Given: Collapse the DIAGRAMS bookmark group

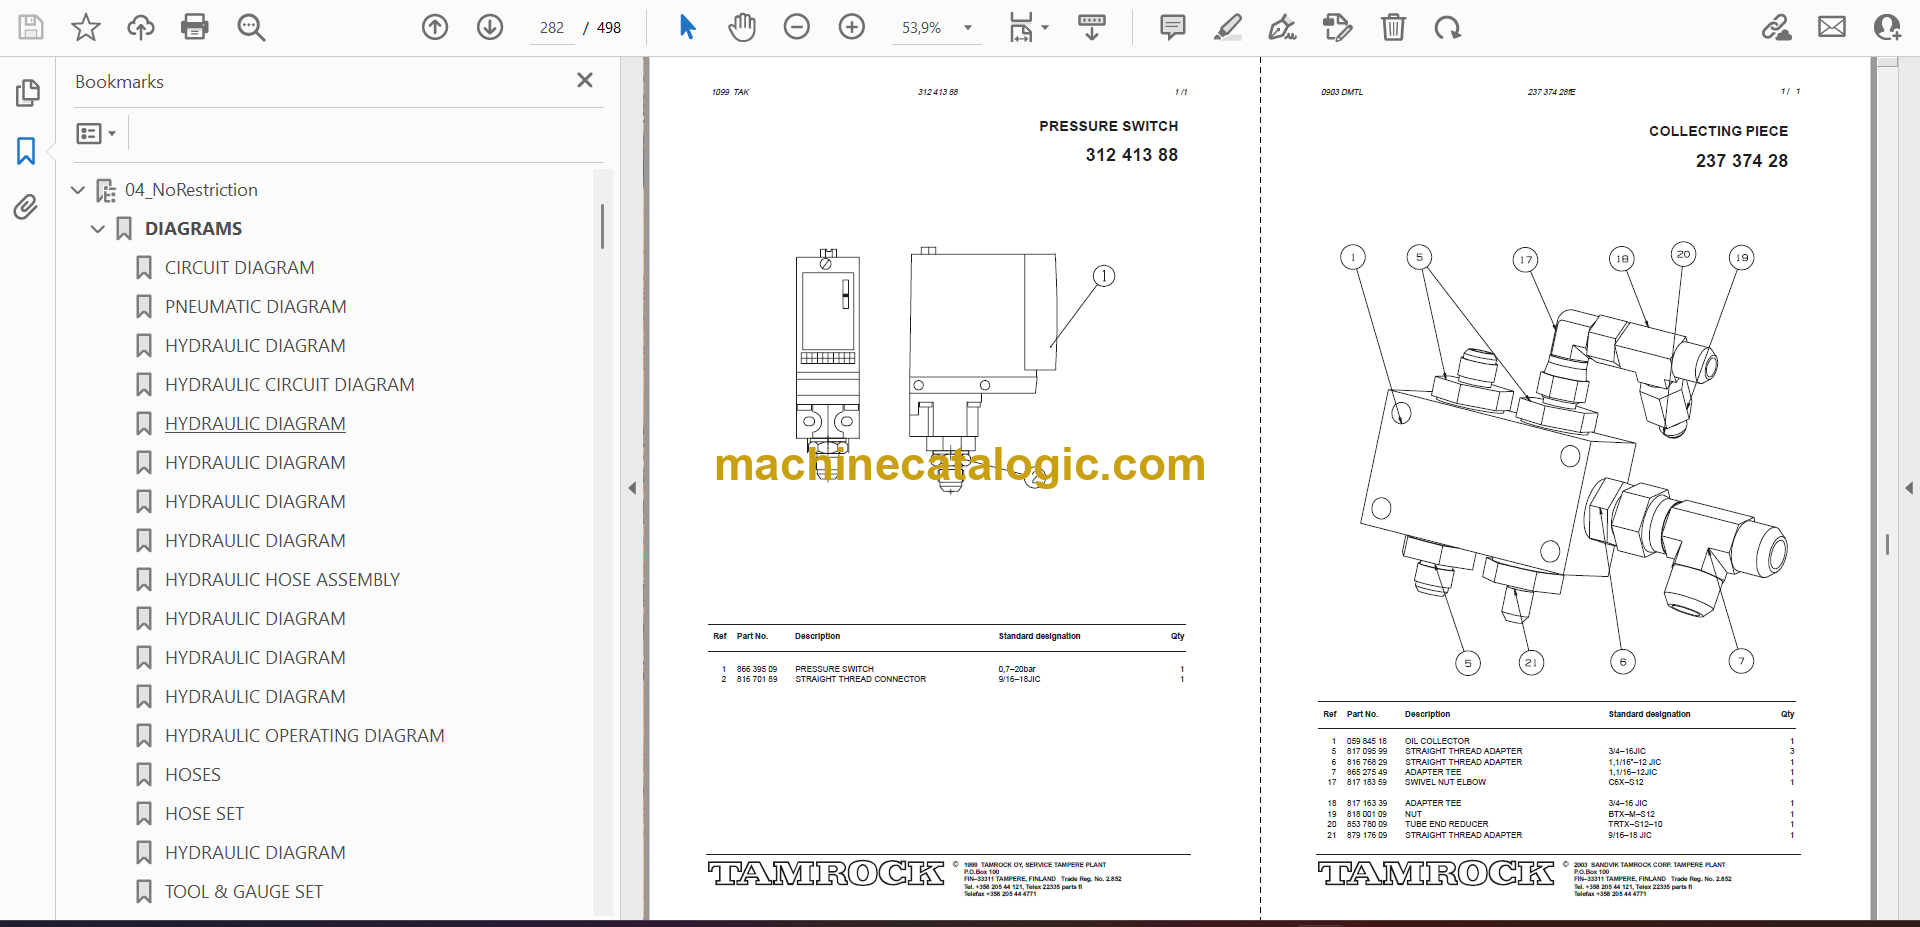Looking at the screenshot, I should (x=97, y=229).
